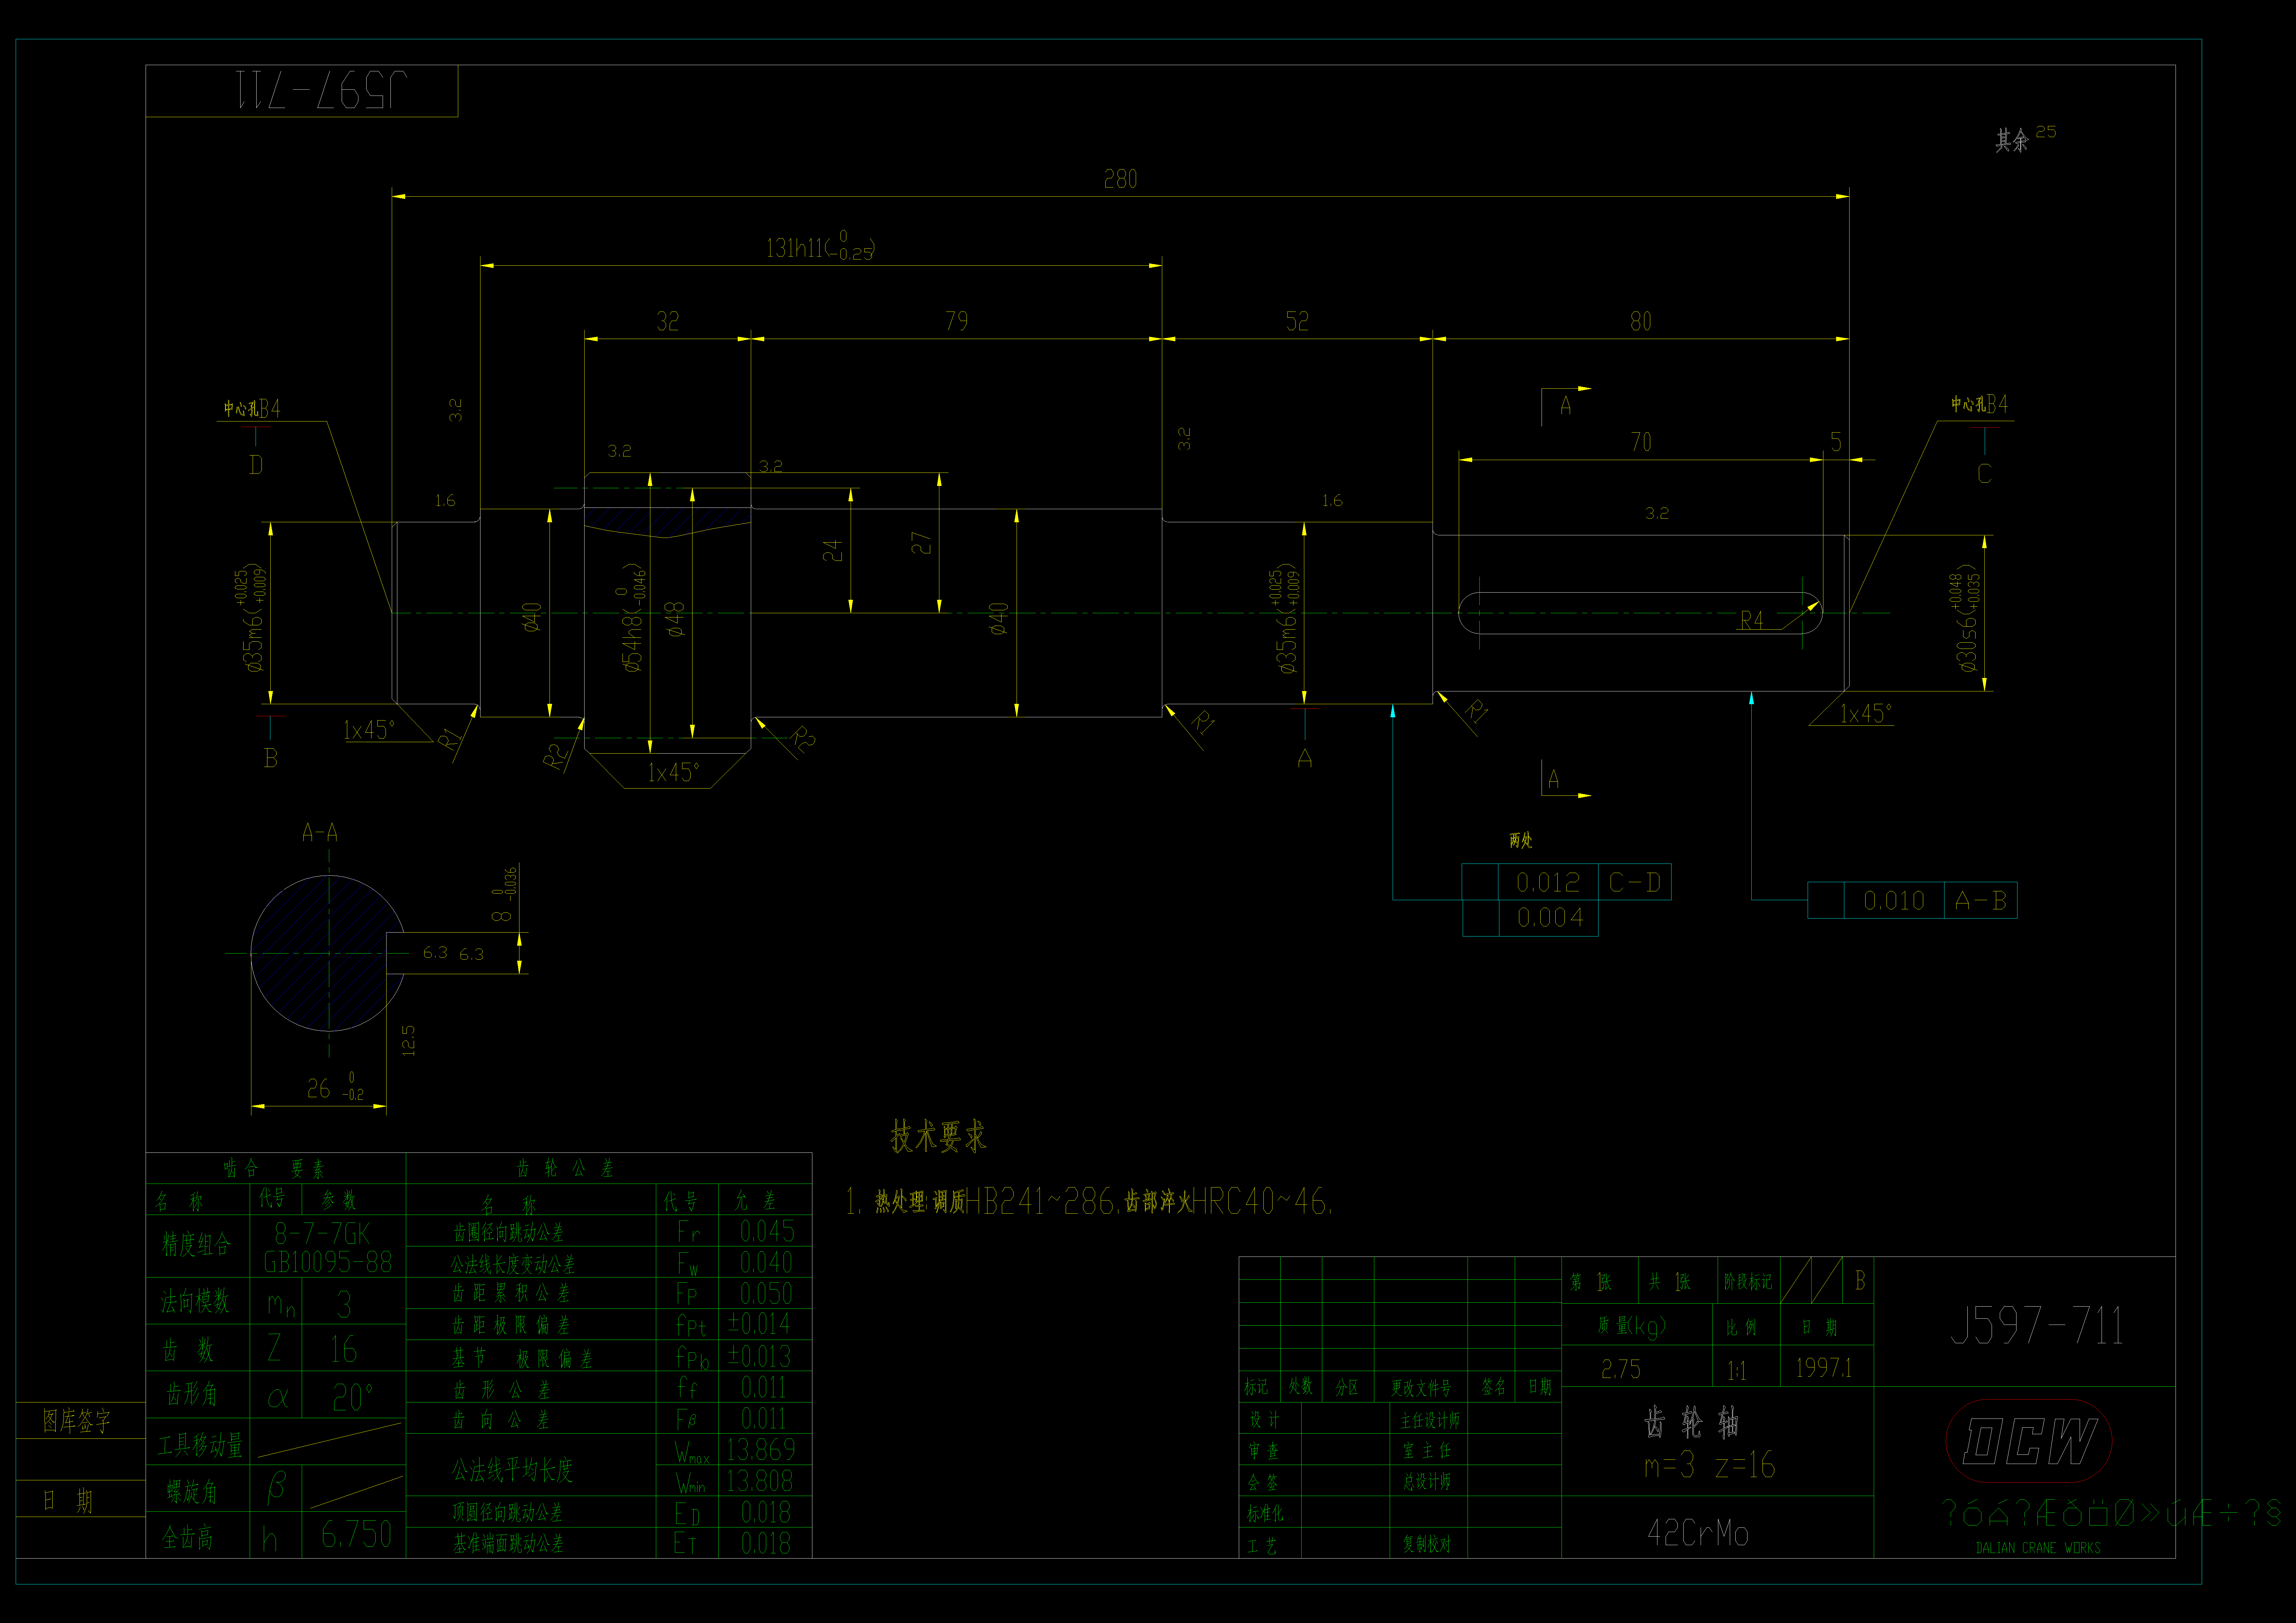Click the "0.040" tolerance cell
Image resolution: width=2296 pixels, height=1623 pixels.
(765, 1262)
